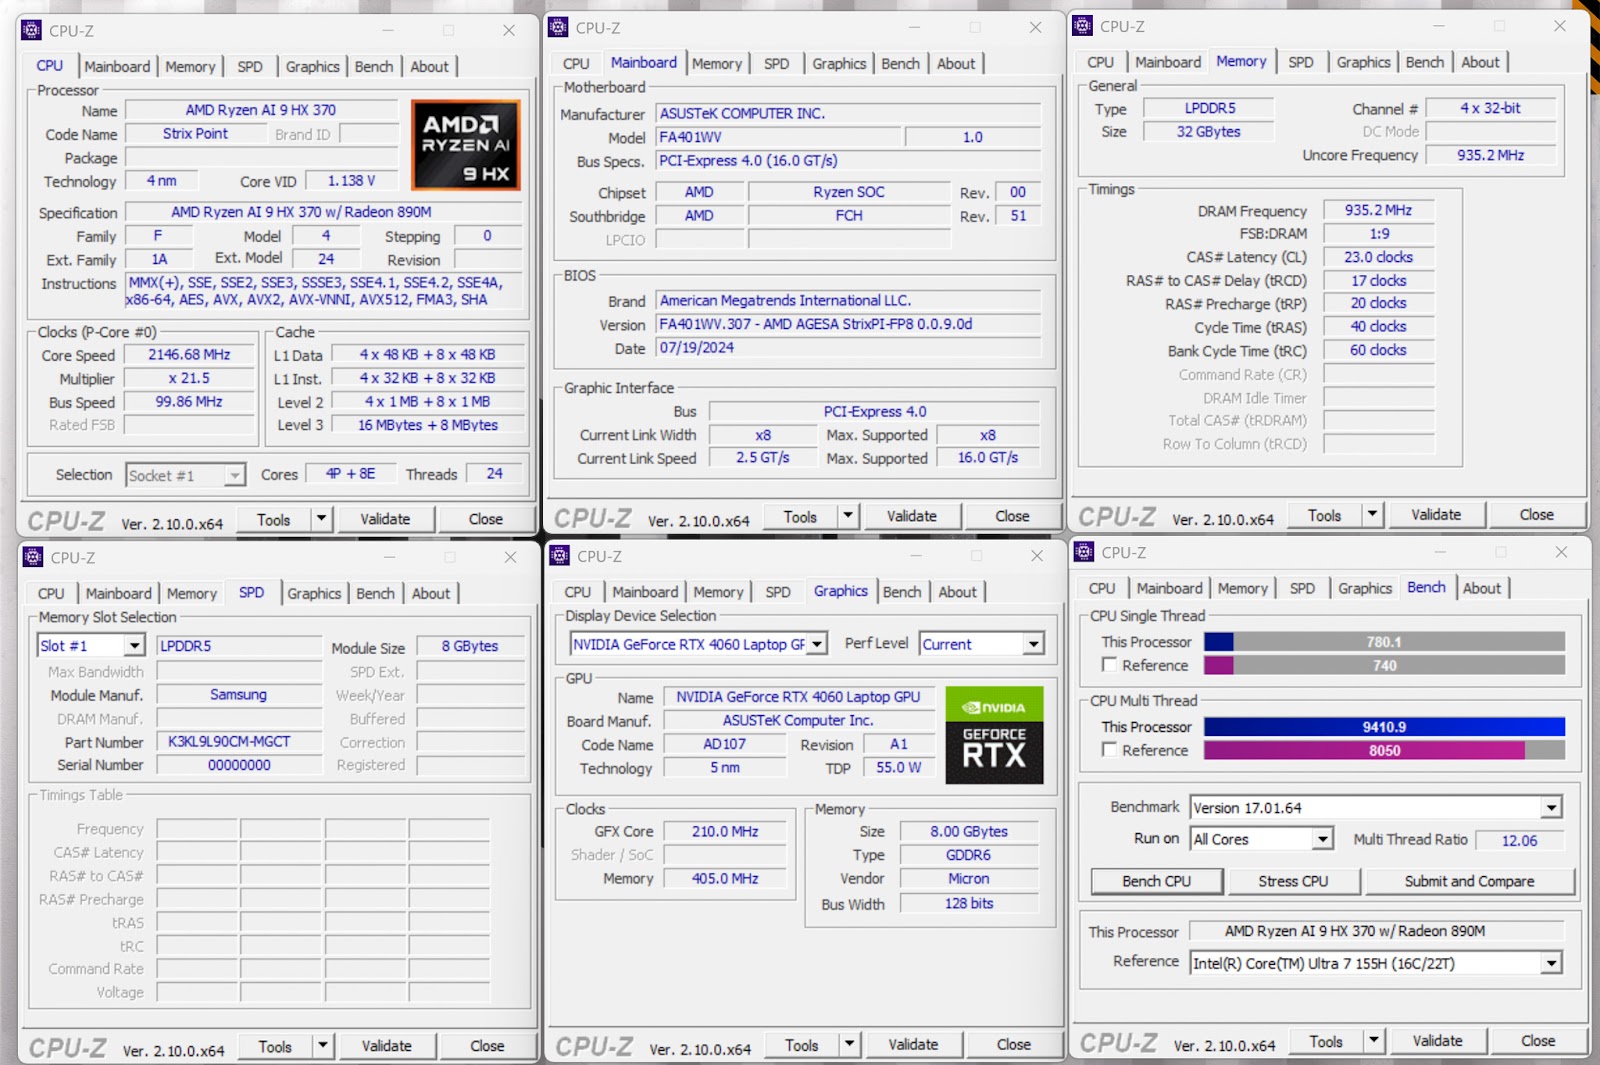Click the TDP 55.0 W value

click(898, 767)
